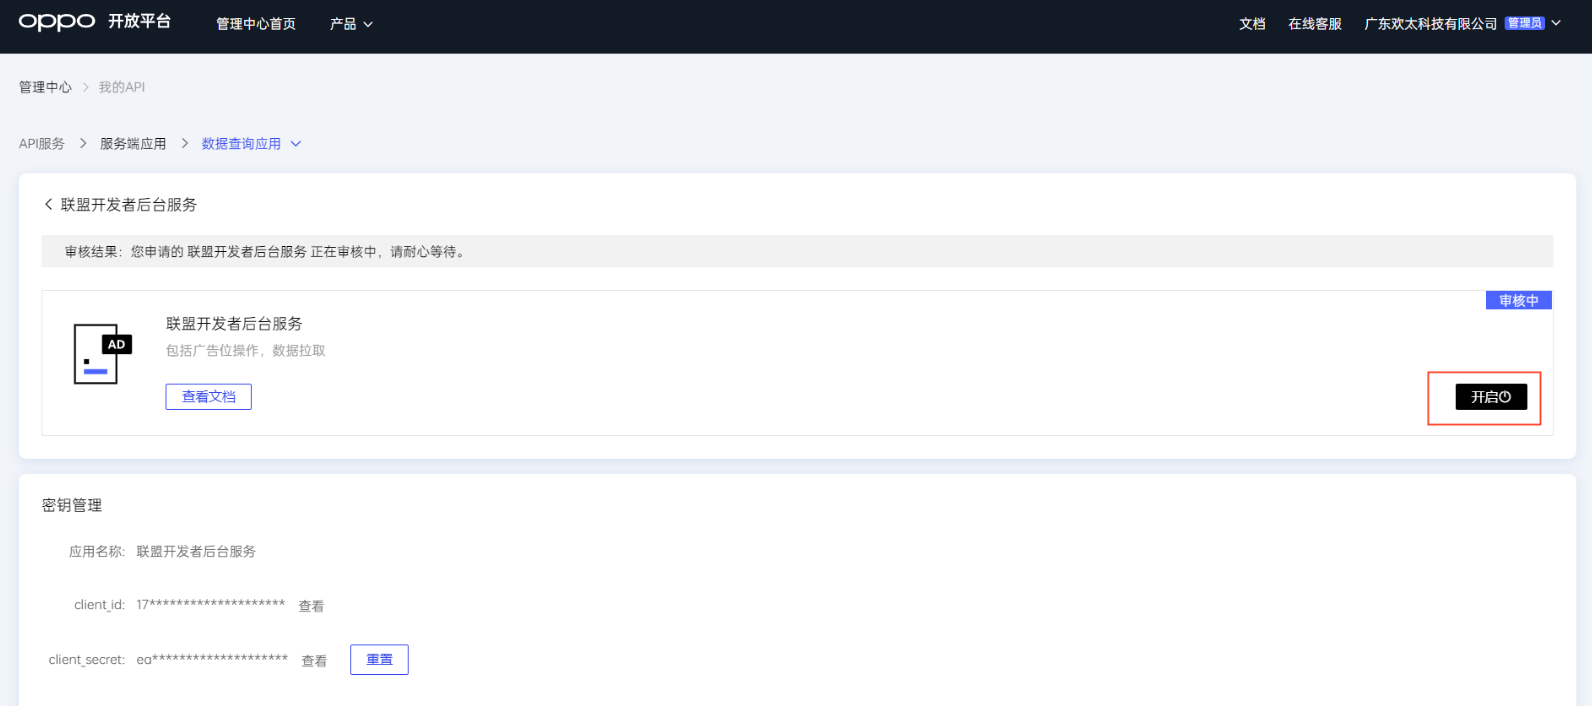Viewport: 1592px width, 706px height.
Task: Click 管理中心 in the breadcrumb
Action: point(45,87)
